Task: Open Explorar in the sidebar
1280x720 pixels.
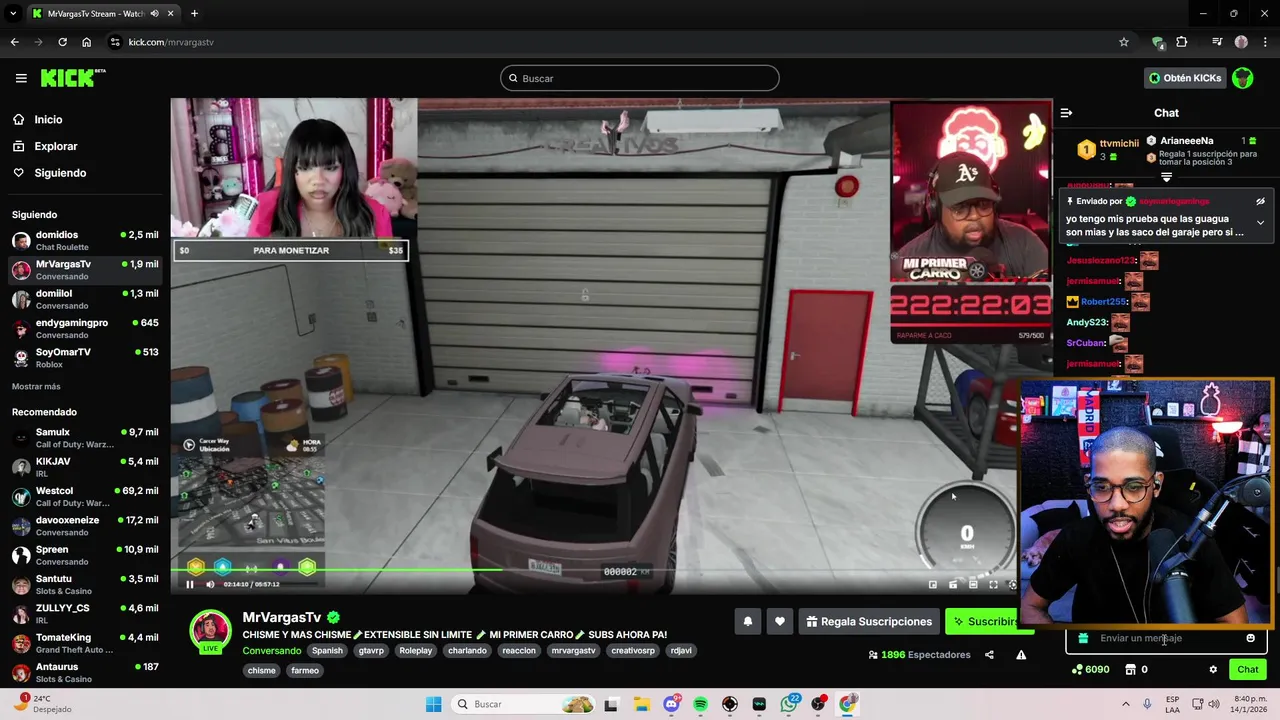Action: click(55, 146)
